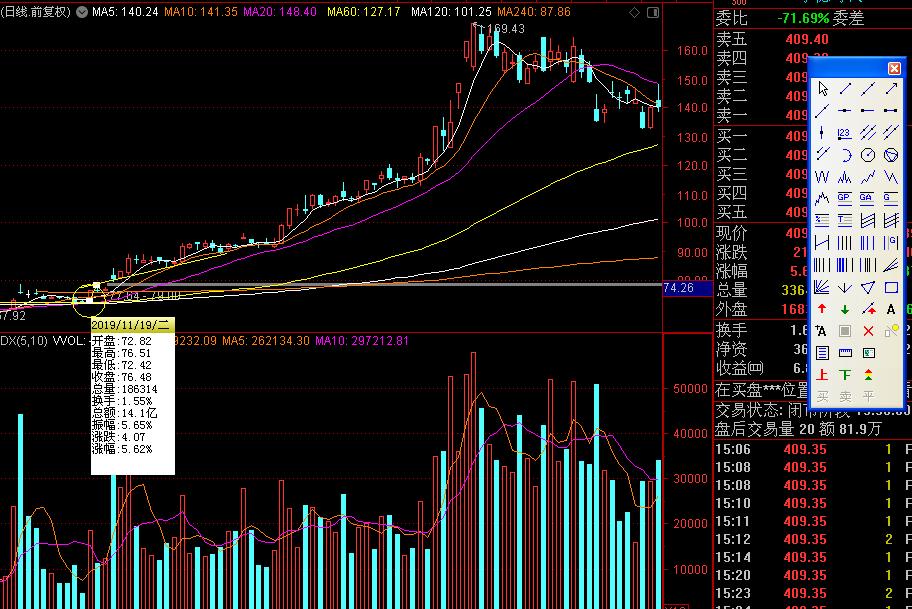Viewport: 912px width, 609px height.
Task: Click the '+A' add text label tool
Action: [x=821, y=331]
